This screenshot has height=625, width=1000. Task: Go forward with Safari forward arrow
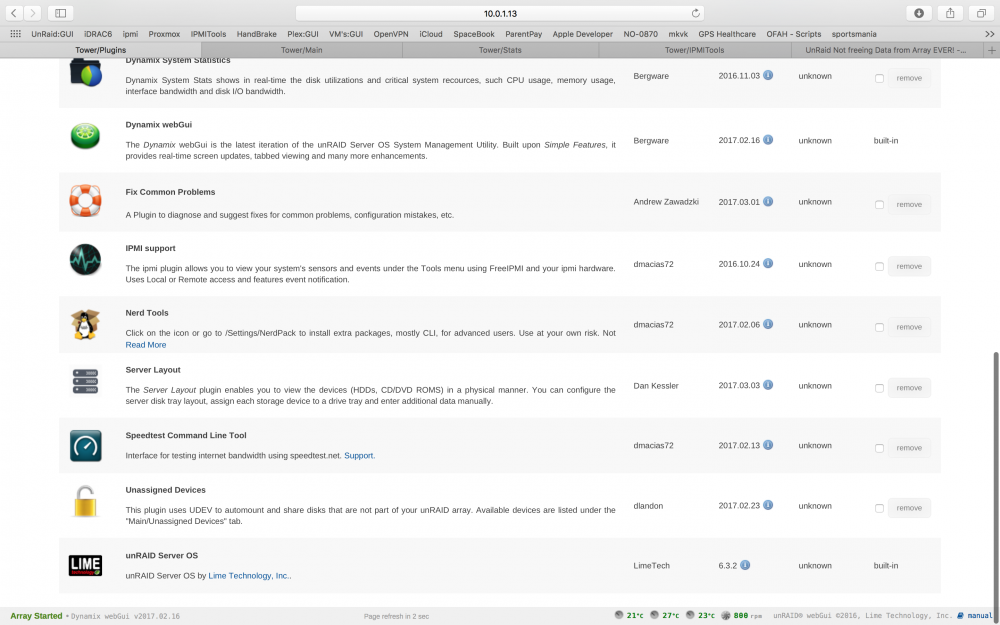(33, 13)
